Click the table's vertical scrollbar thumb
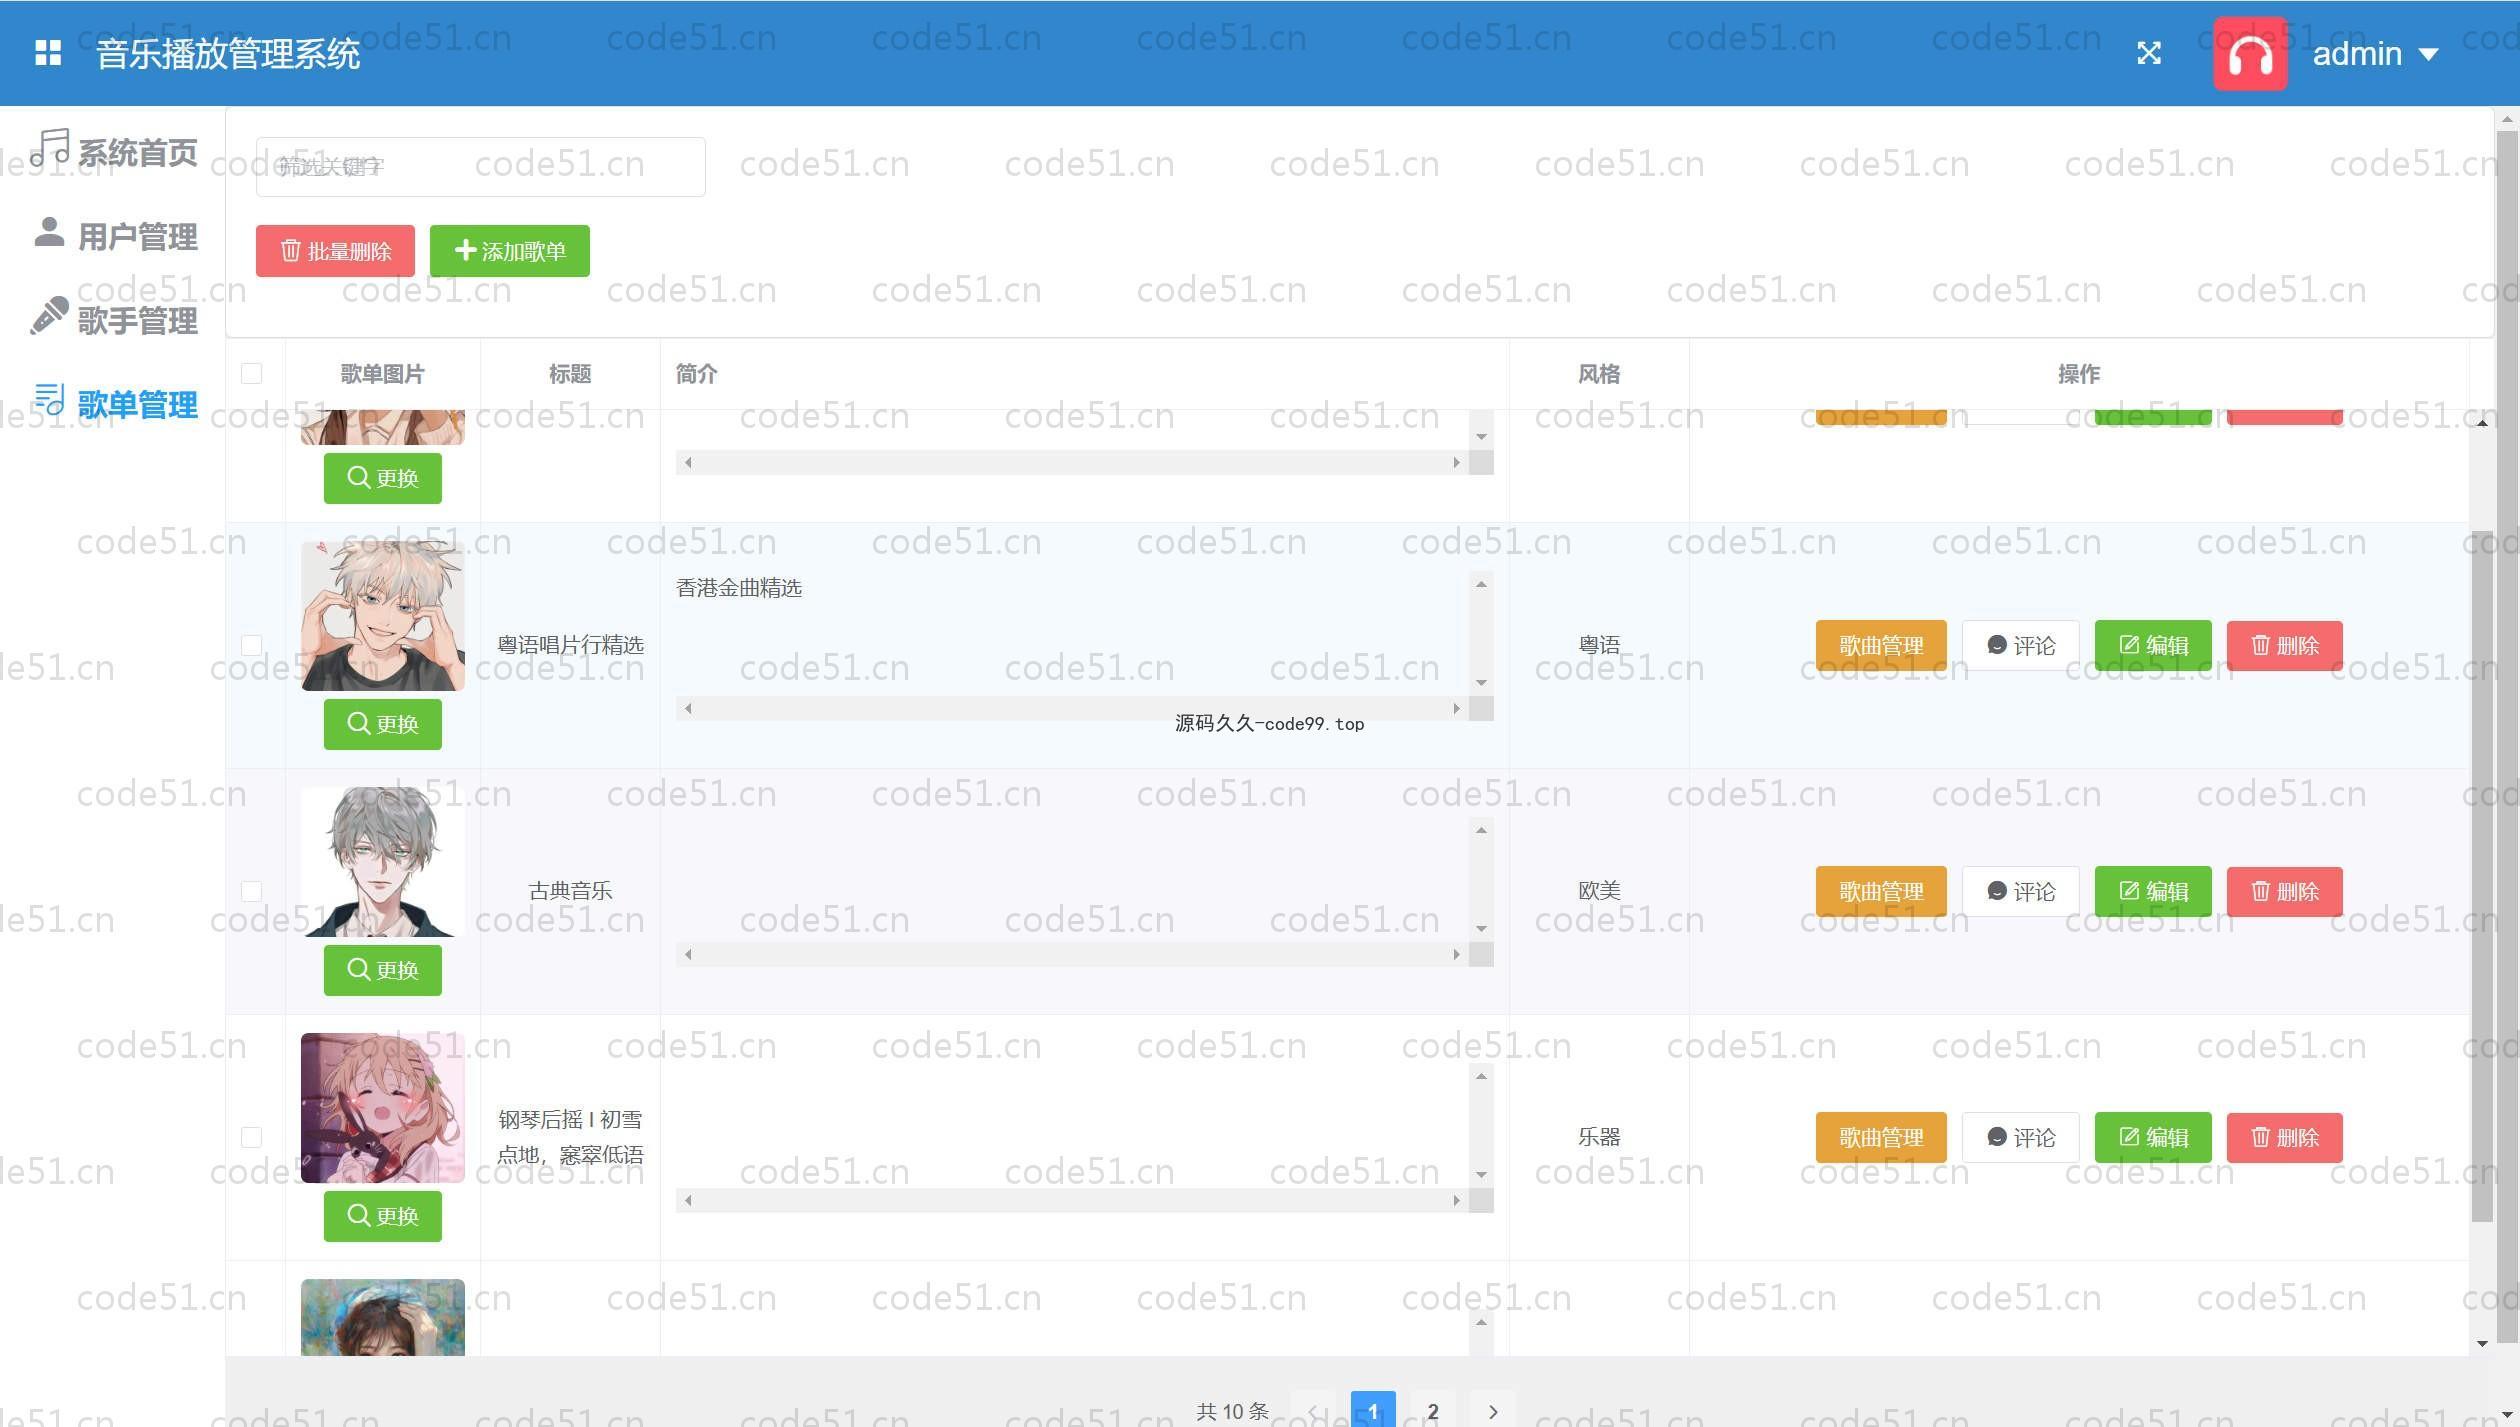This screenshot has height=1427, width=2520. tap(2482, 876)
